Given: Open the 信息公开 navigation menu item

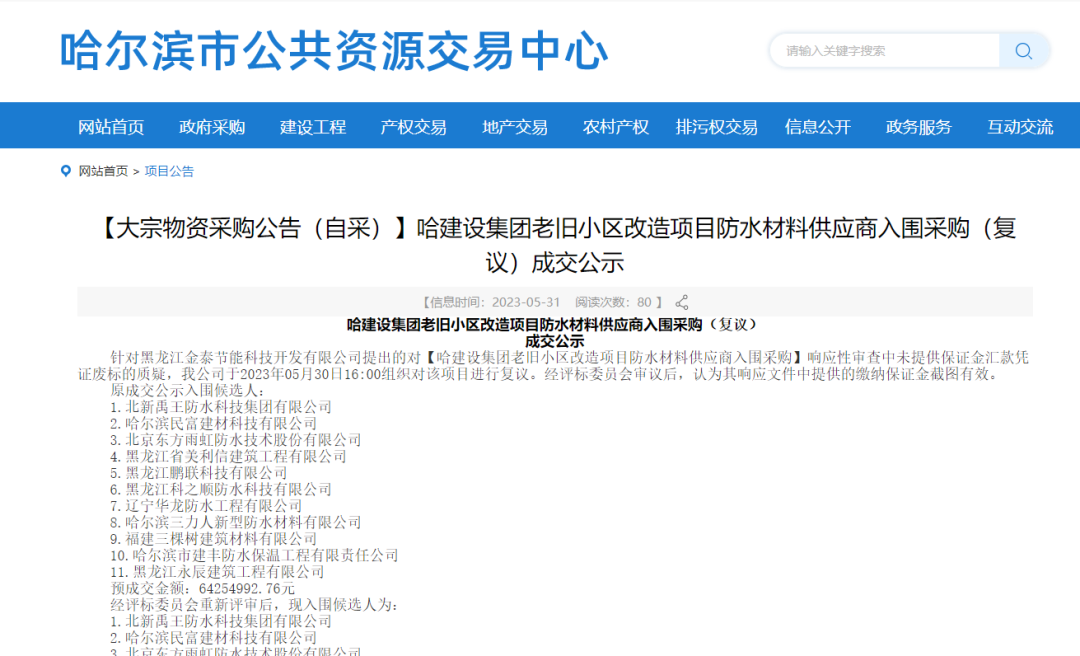Looking at the screenshot, I should [818, 127].
